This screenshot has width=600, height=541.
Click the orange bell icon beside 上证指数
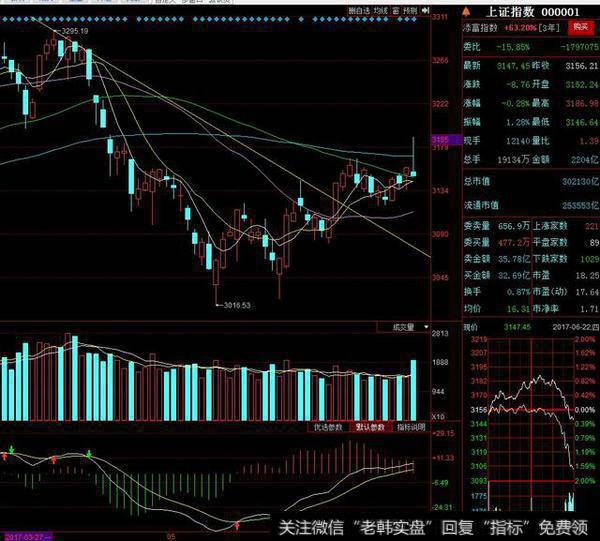click(x=467, y=11)
